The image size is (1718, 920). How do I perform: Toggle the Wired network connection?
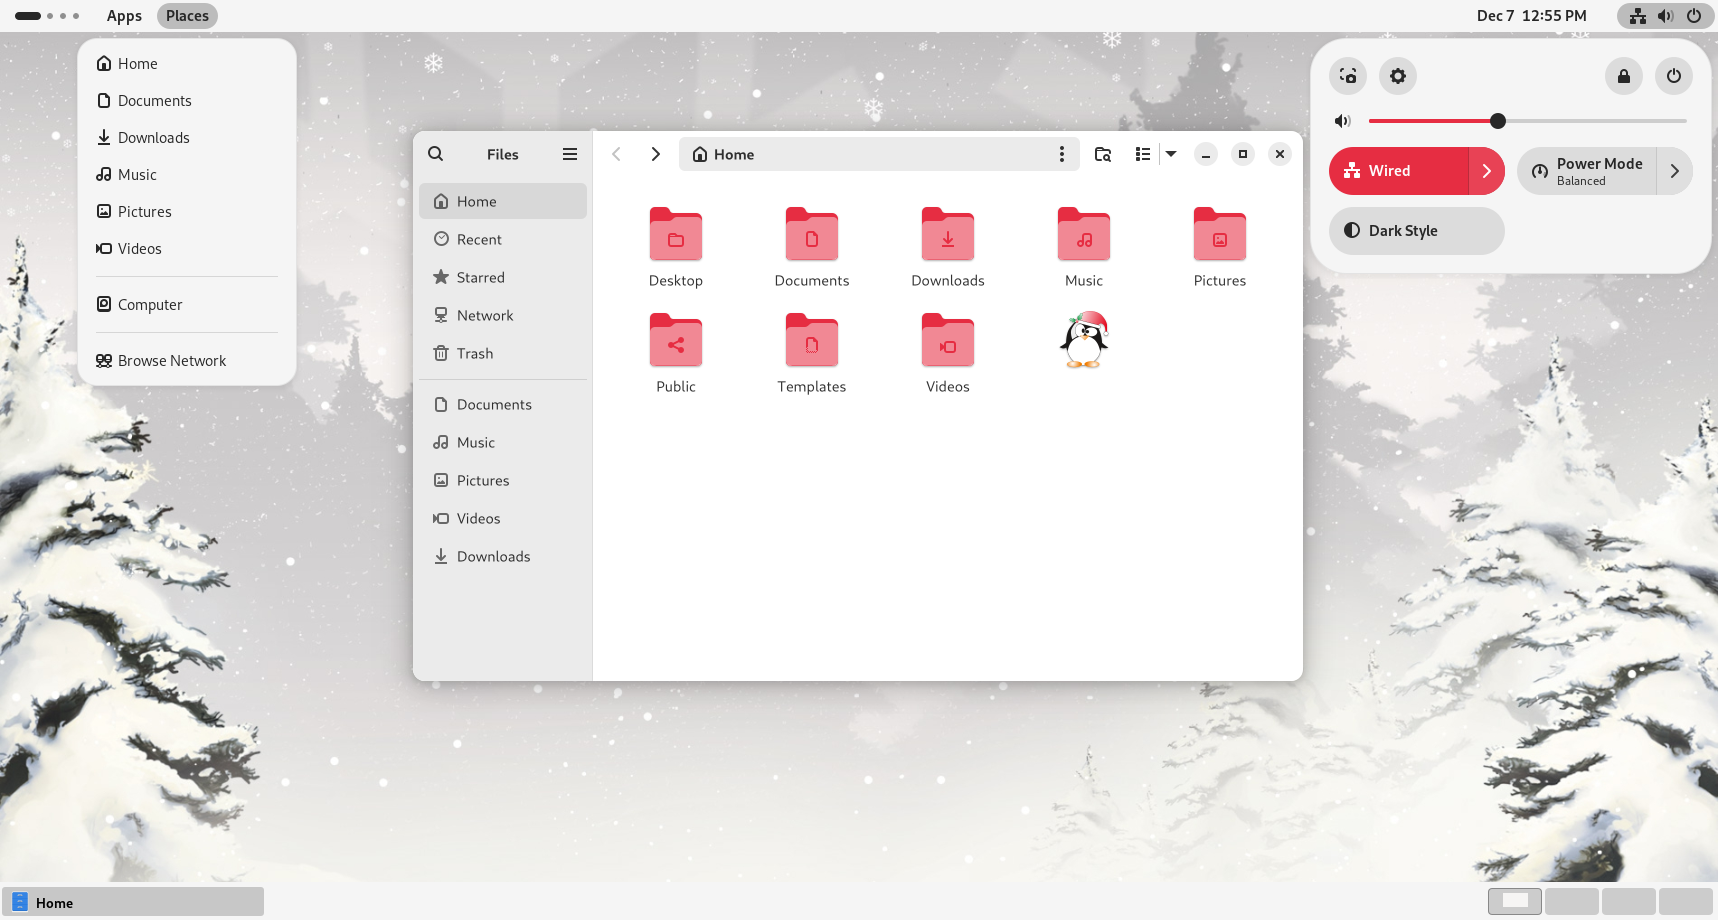1399,171
